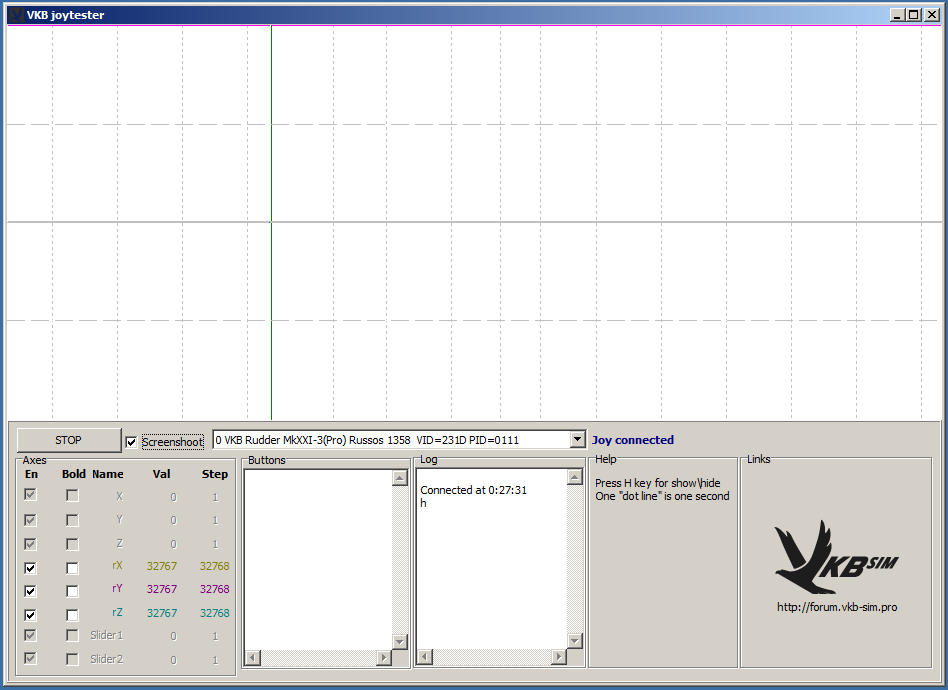Click Log panel scroll left arrow

pos(425,657)
